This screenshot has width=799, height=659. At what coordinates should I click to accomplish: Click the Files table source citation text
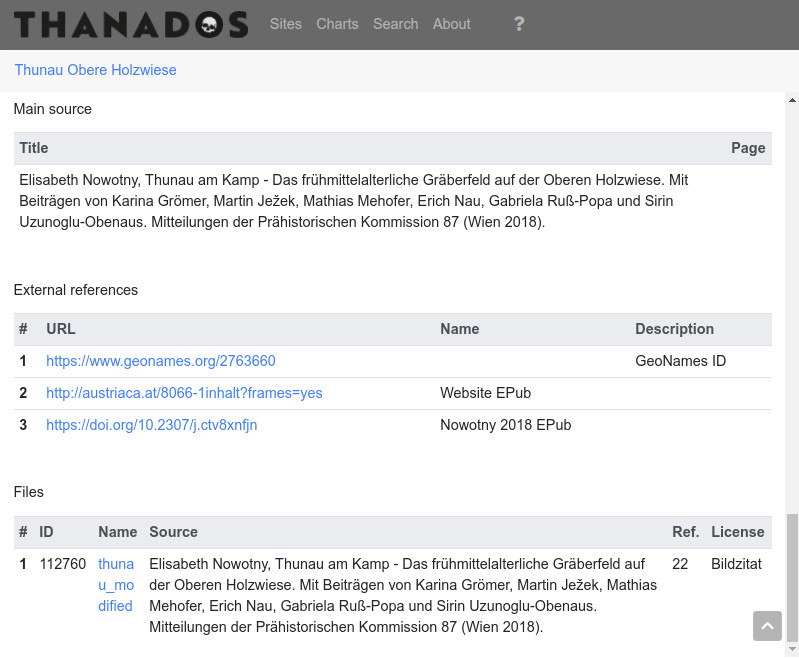point(403,595)
